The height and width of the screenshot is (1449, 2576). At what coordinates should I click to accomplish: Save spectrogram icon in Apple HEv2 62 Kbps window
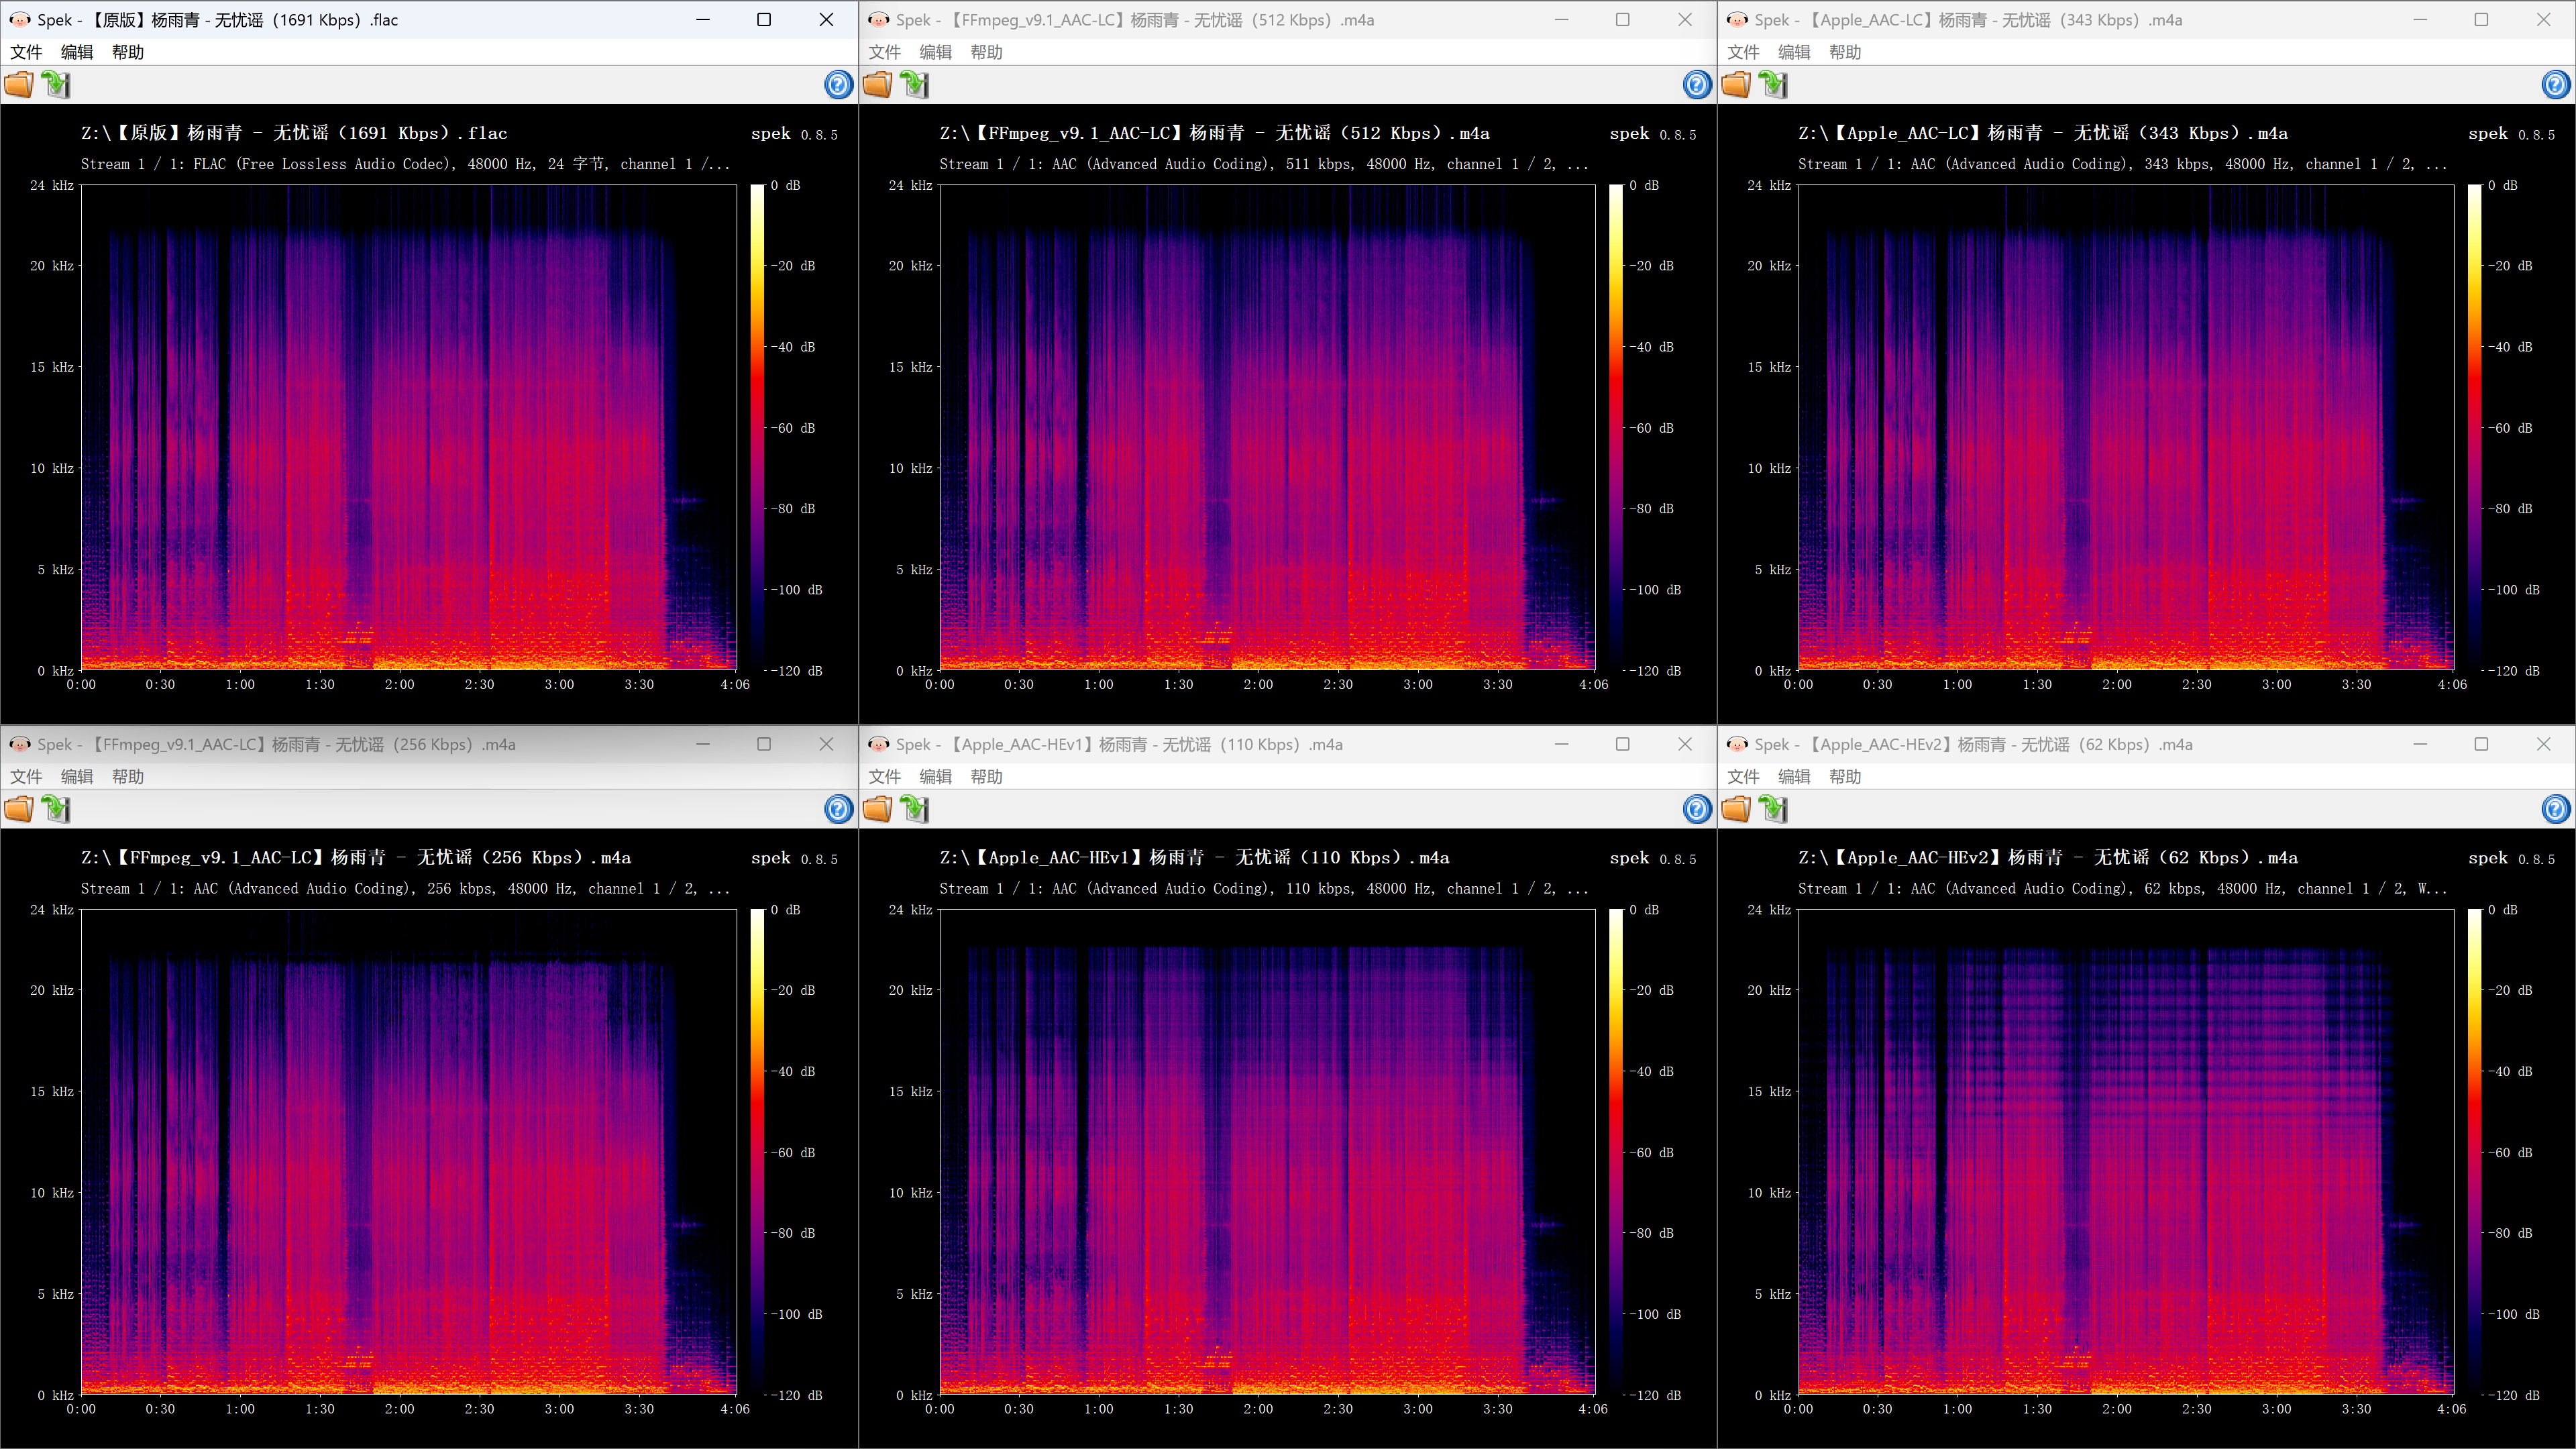point(1773,809)
